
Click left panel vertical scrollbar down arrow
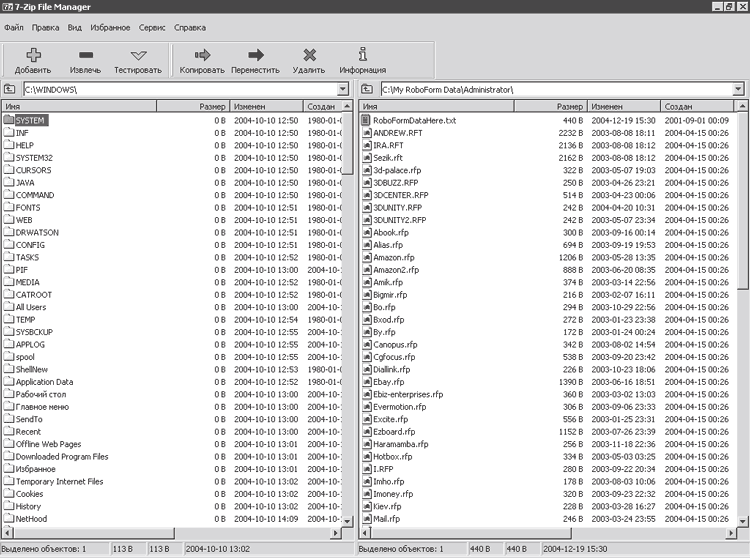[346, 521]
